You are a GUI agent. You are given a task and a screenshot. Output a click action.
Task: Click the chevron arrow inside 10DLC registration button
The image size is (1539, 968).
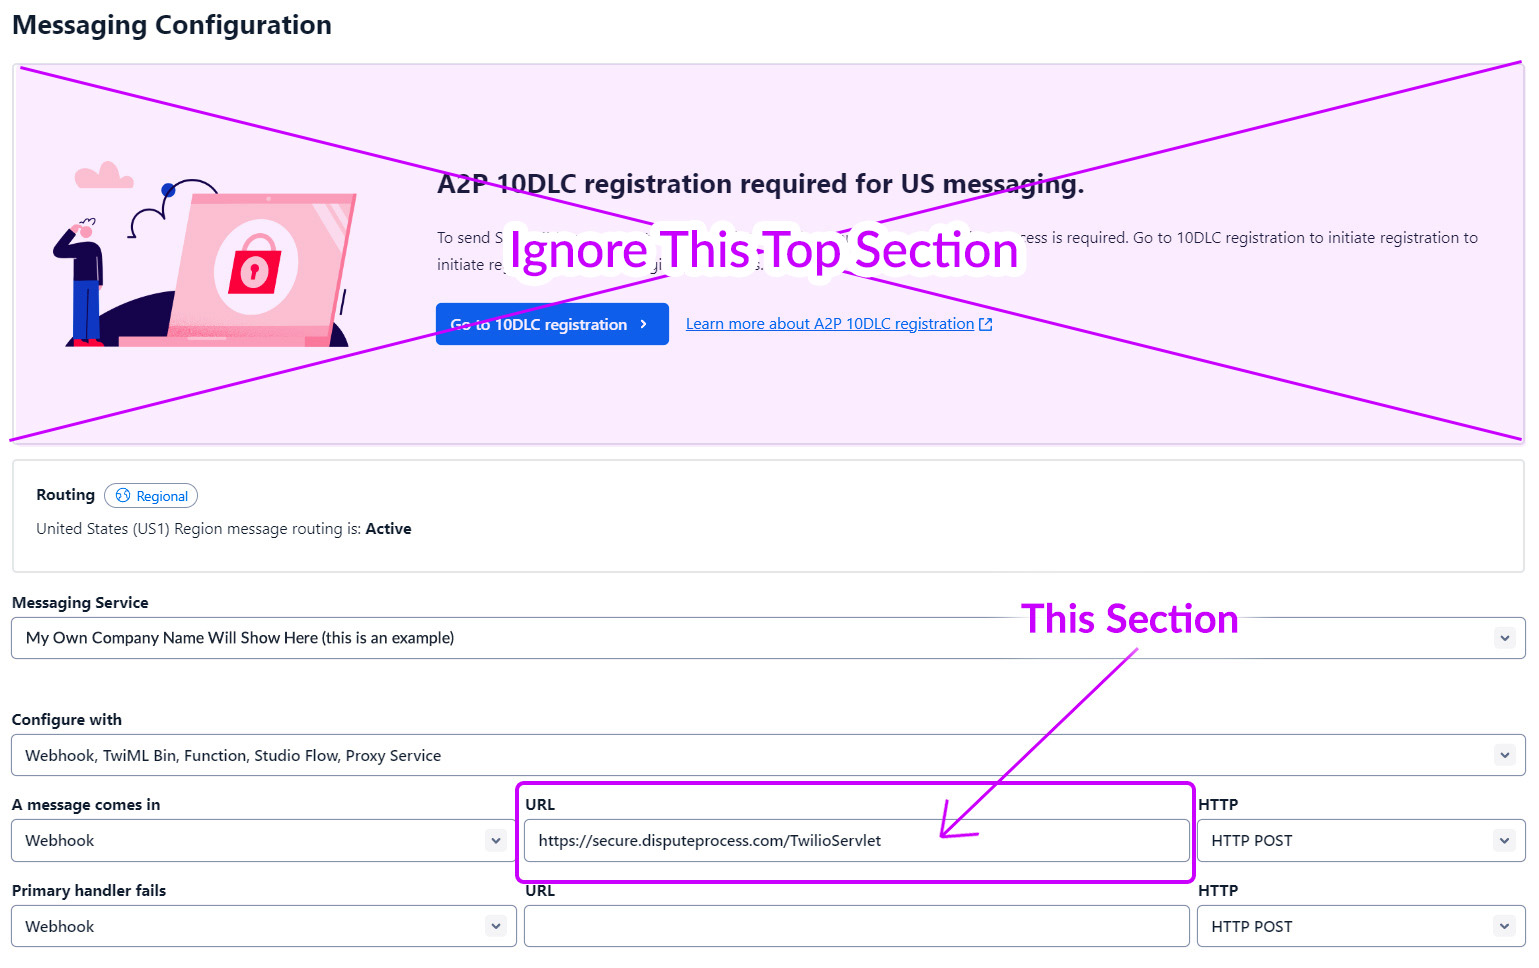click(x=644, y=324)
